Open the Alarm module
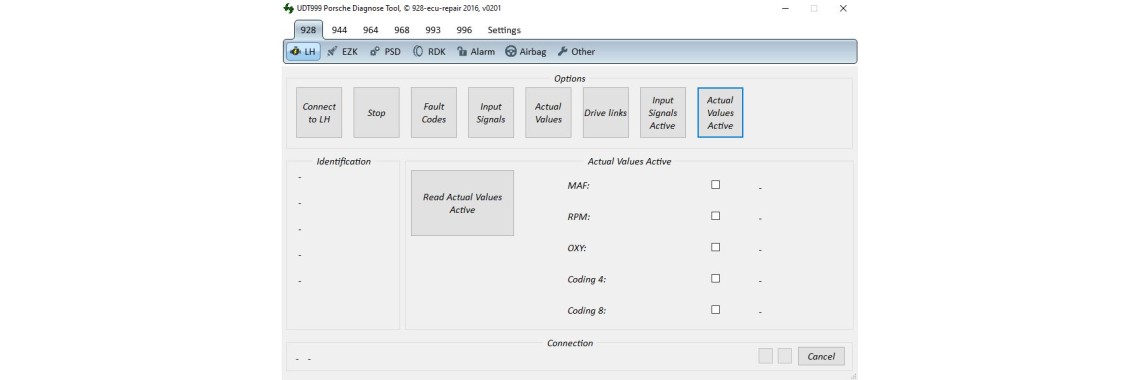 coord(475,52)
